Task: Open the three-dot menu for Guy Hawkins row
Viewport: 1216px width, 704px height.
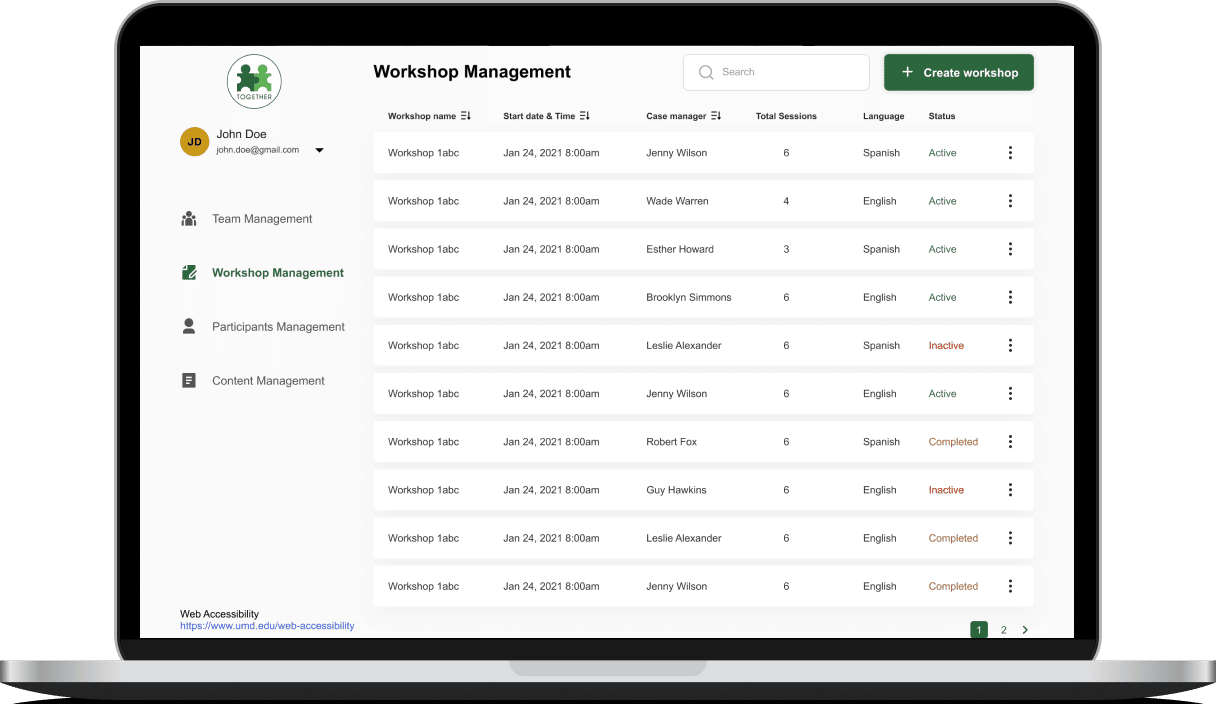Action: (1010, 490)
